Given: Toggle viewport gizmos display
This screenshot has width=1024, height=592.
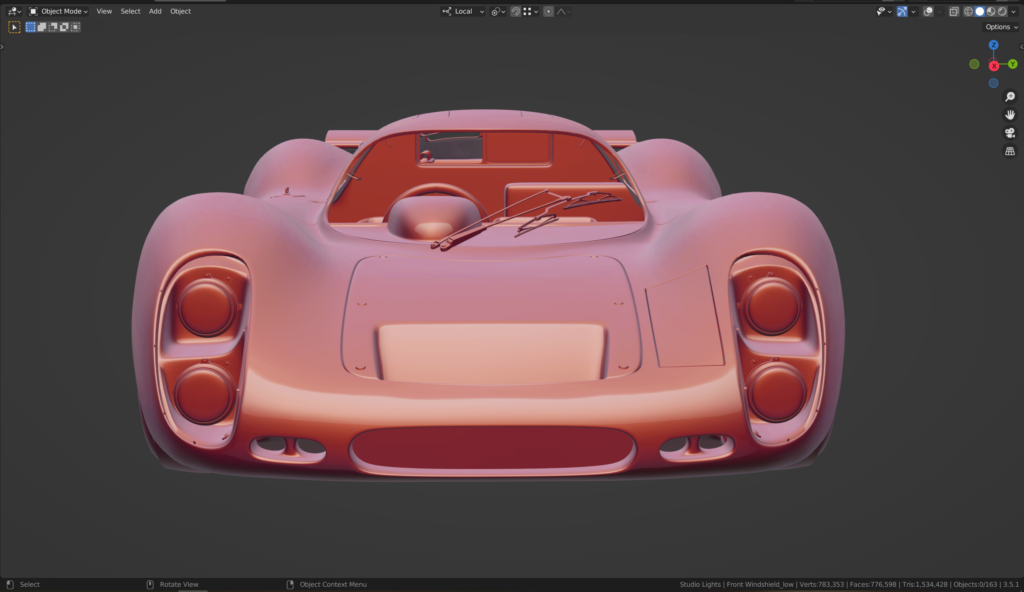Looking at the screenshot, I should coord(902,11).
